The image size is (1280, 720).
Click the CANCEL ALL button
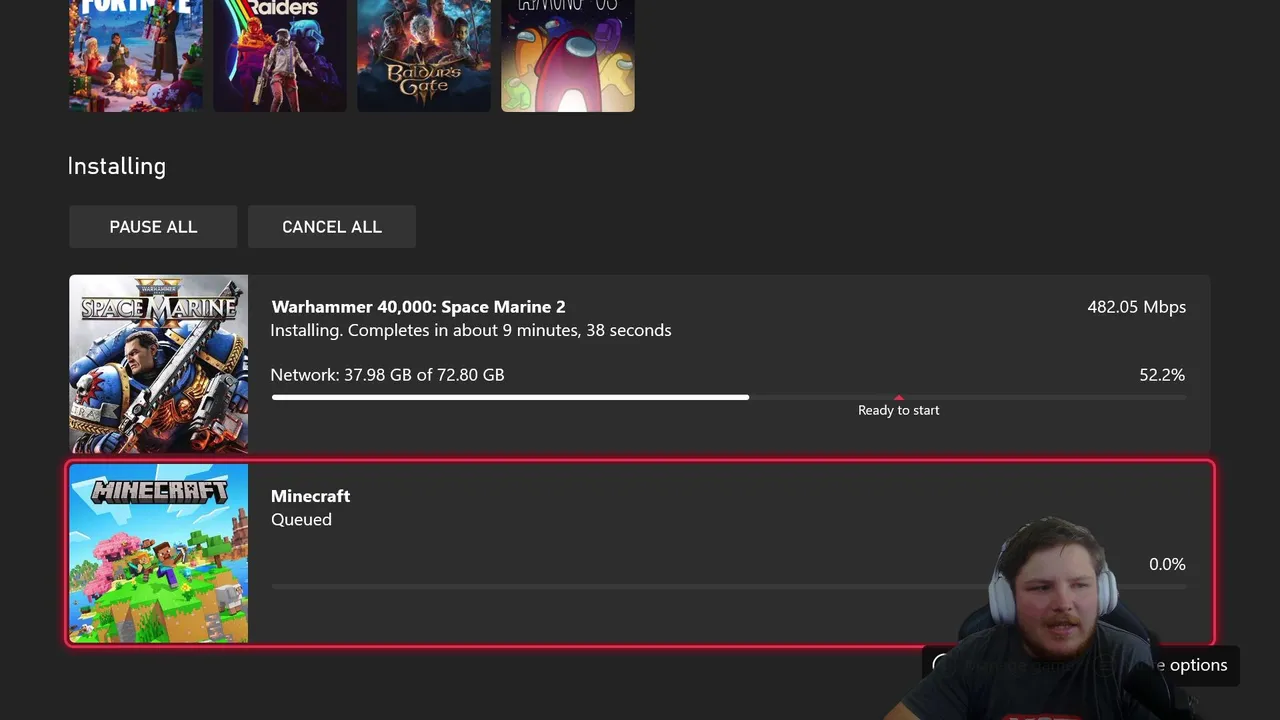[332, 227]
